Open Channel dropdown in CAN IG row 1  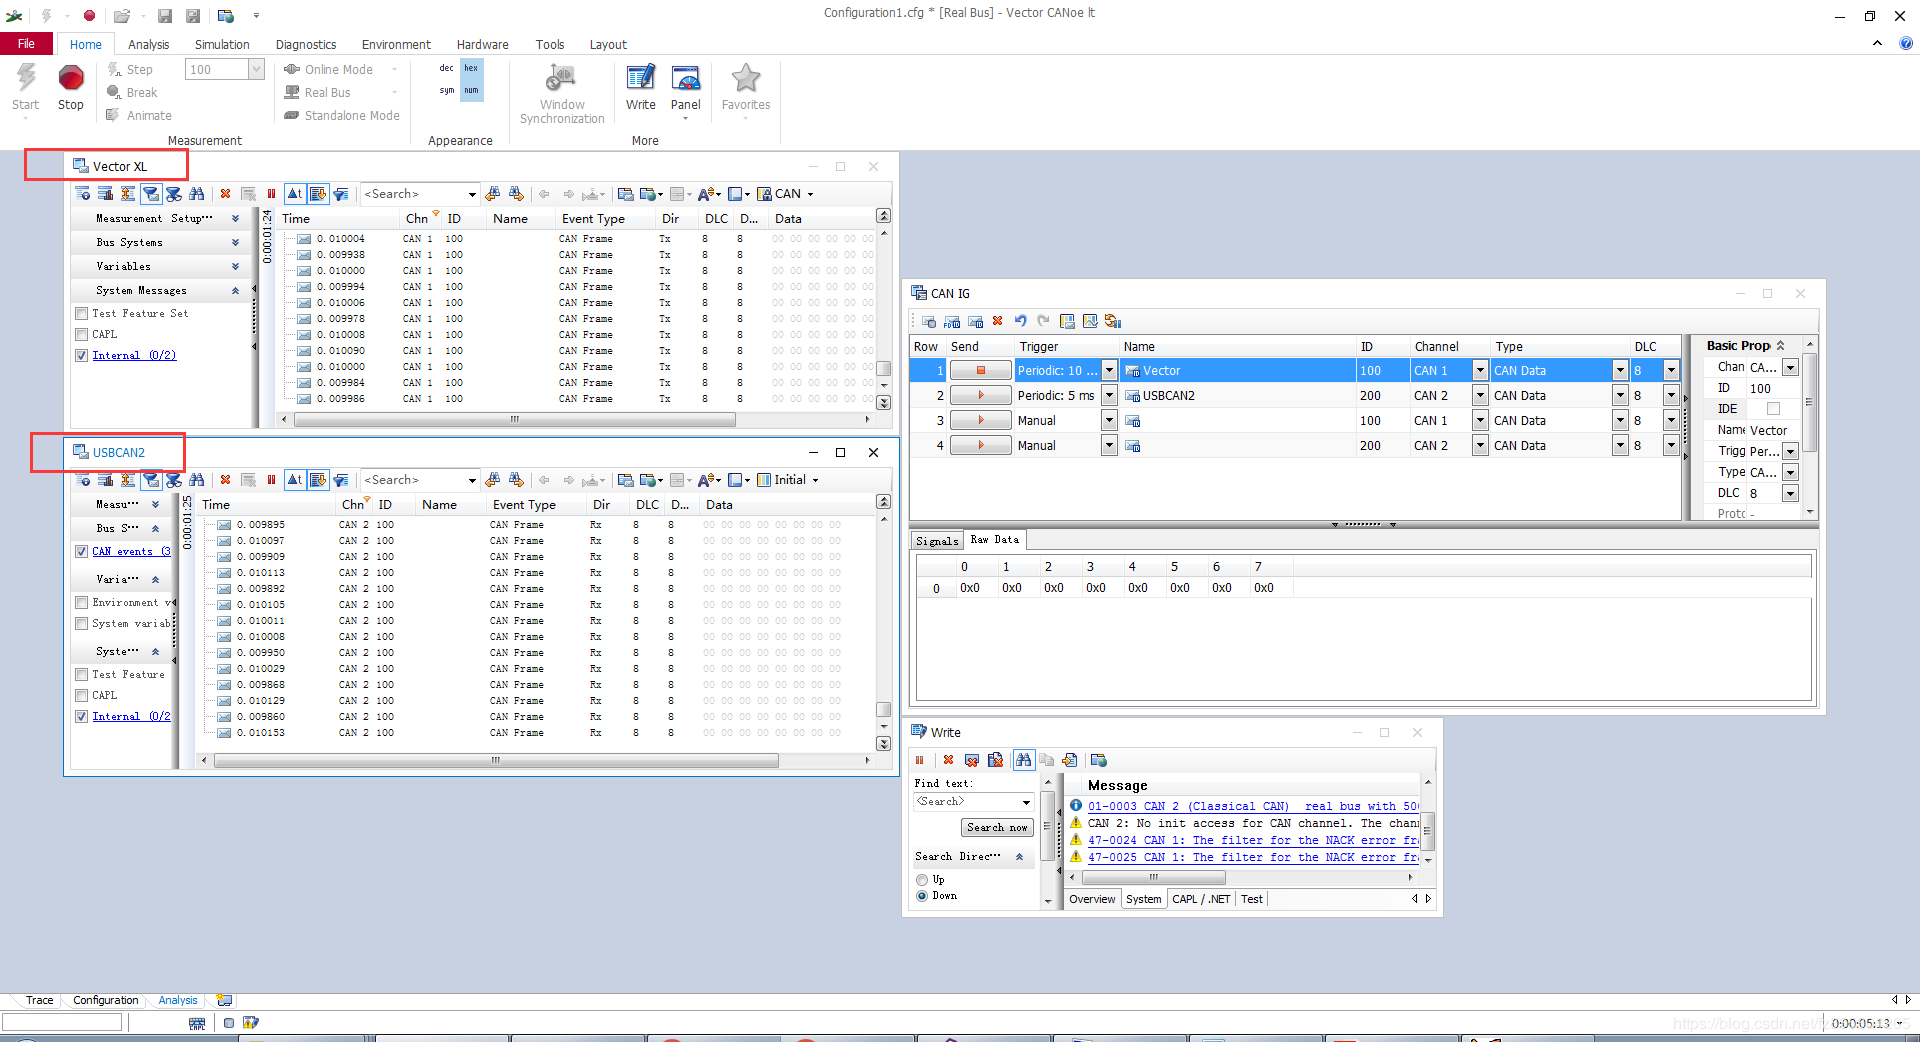tap(1480, 371)
